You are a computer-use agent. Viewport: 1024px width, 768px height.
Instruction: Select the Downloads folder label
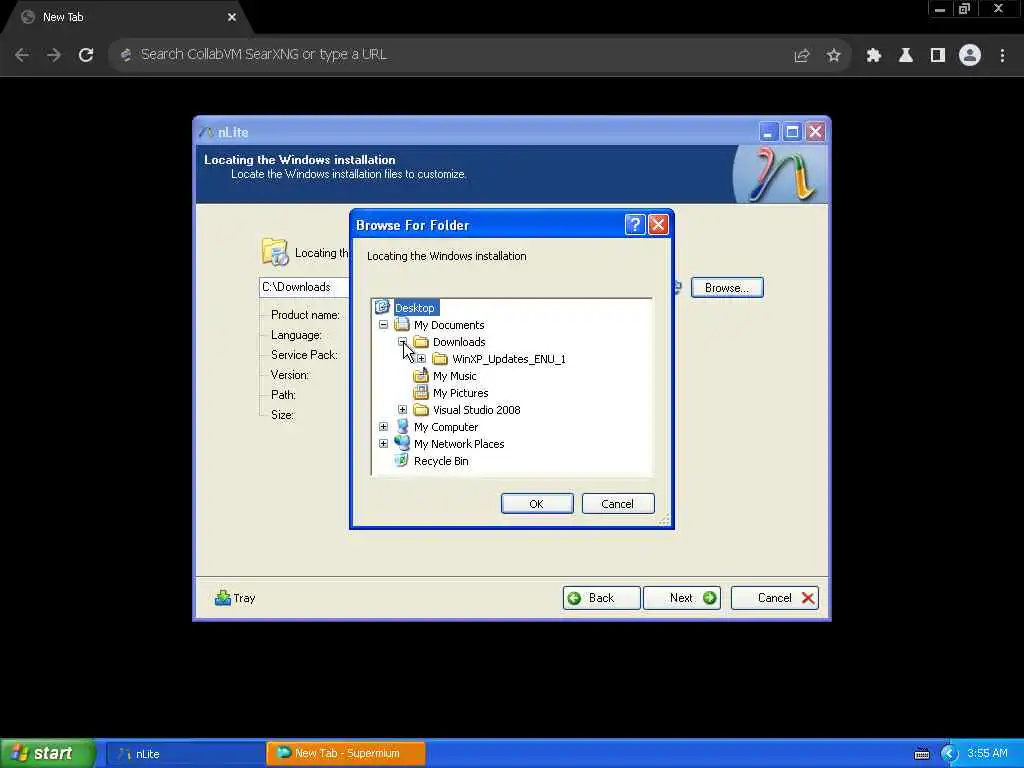tap(459, 342)
